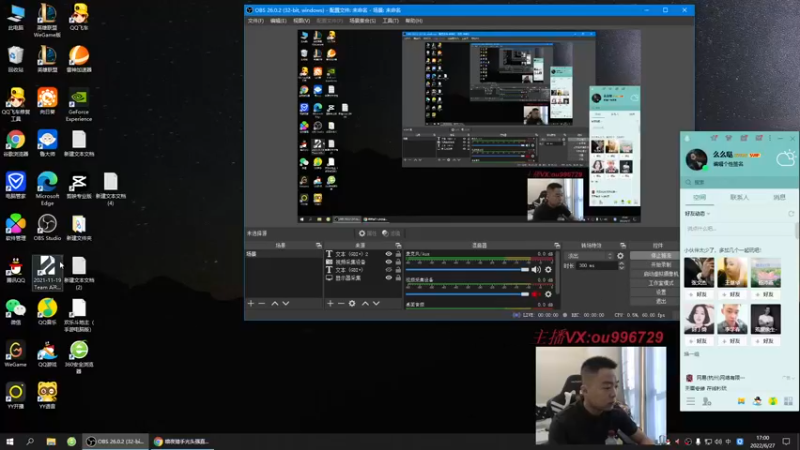Screen dimensions: 800x450
Task: Open settings gear for 视频采集设备 mixer channel
Action: [x=548, y=294]
